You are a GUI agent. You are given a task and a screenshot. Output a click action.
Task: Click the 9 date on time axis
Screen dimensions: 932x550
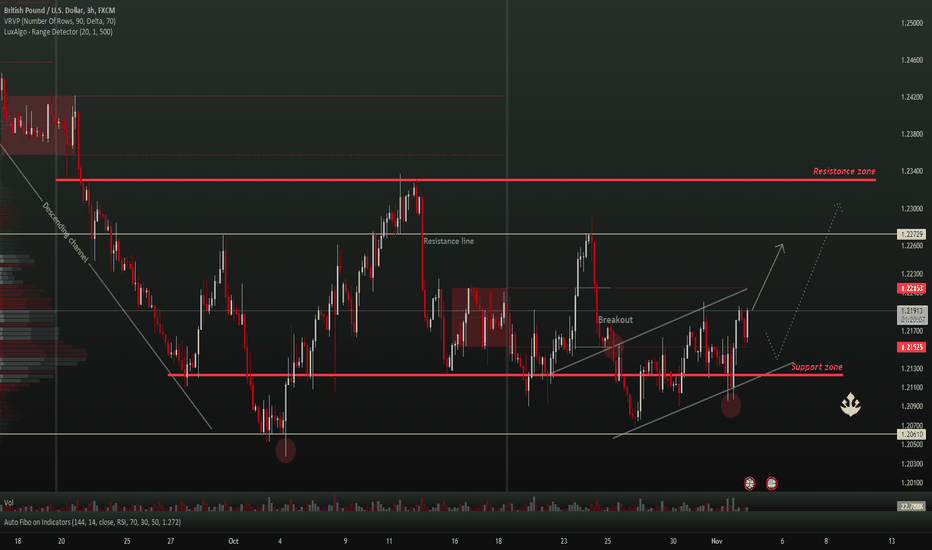point(345,541)
